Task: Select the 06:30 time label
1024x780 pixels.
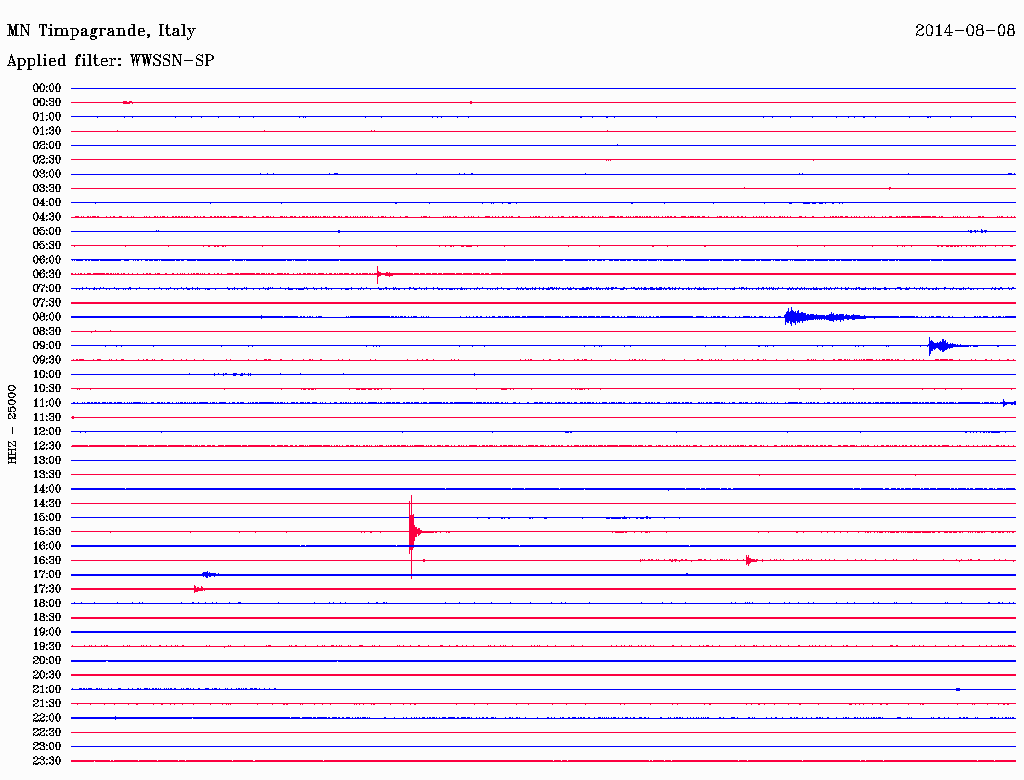Action: (47, 274)
